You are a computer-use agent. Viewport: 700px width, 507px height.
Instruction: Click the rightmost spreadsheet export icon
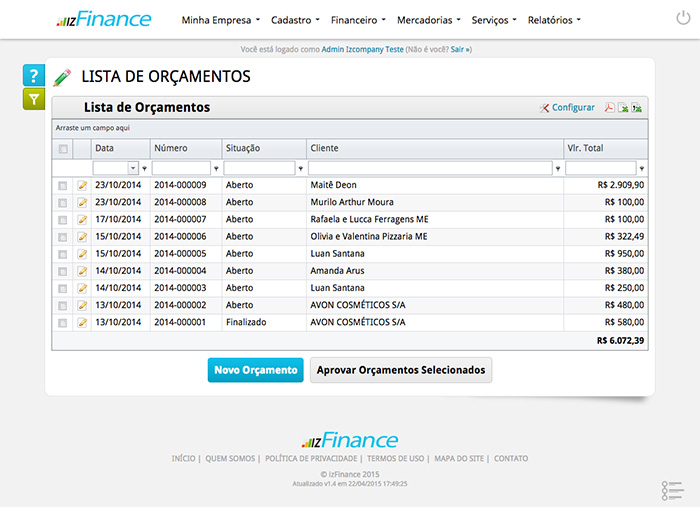[x=636, y=108]
